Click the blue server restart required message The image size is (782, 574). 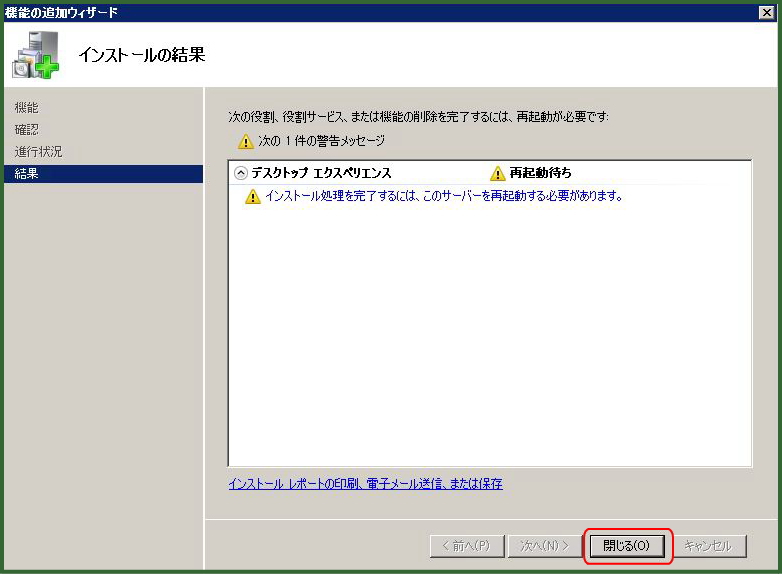443,196
